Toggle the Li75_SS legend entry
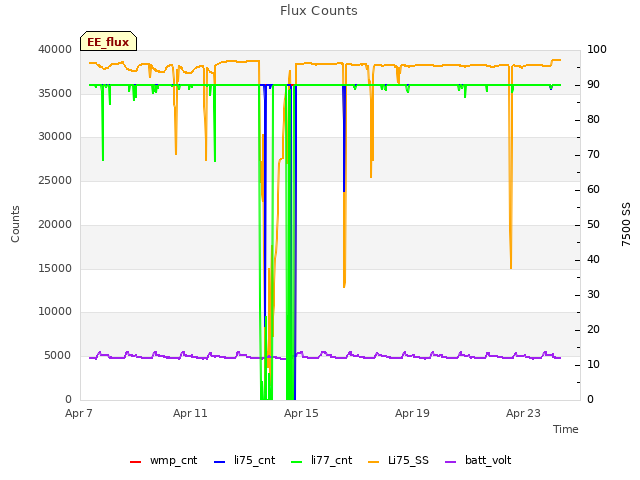The image size is (640, 480). (x=398, y=460)
